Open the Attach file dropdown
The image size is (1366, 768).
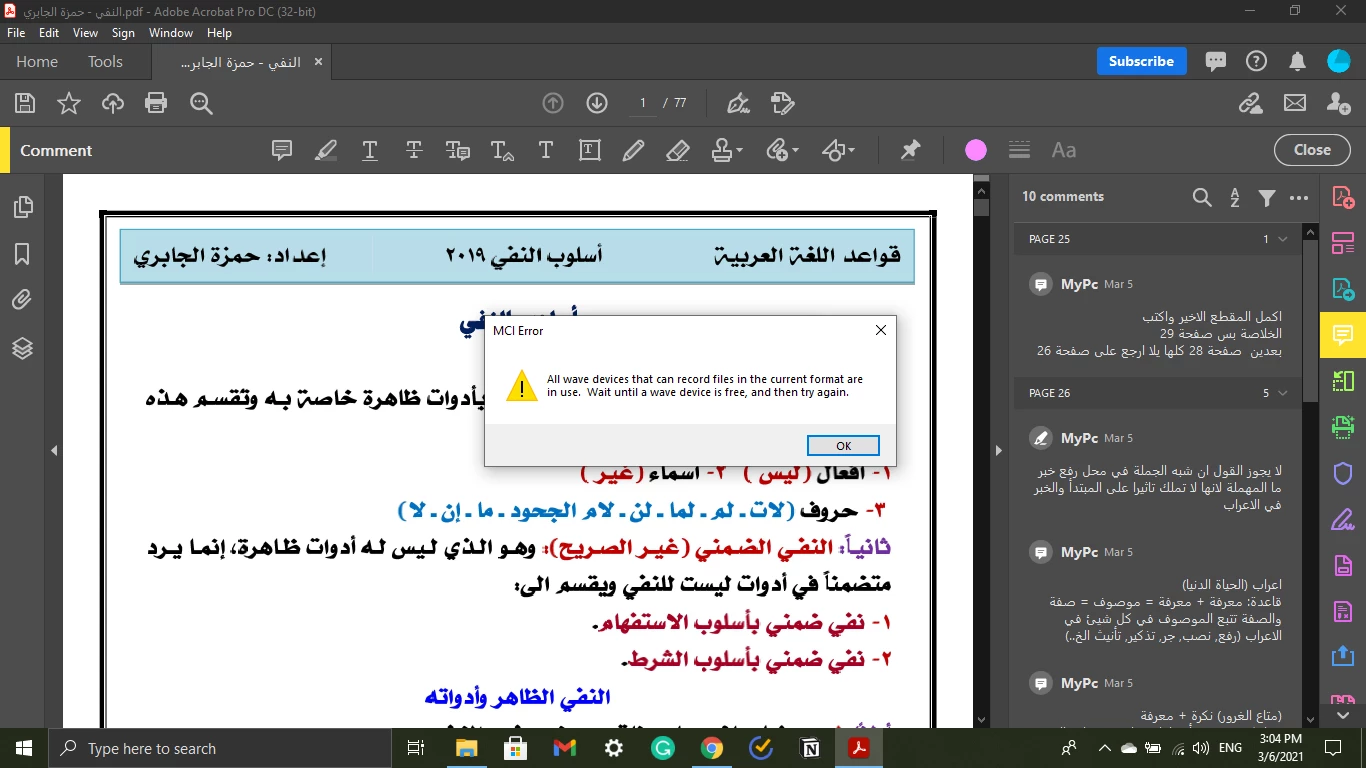pos(783,150)
